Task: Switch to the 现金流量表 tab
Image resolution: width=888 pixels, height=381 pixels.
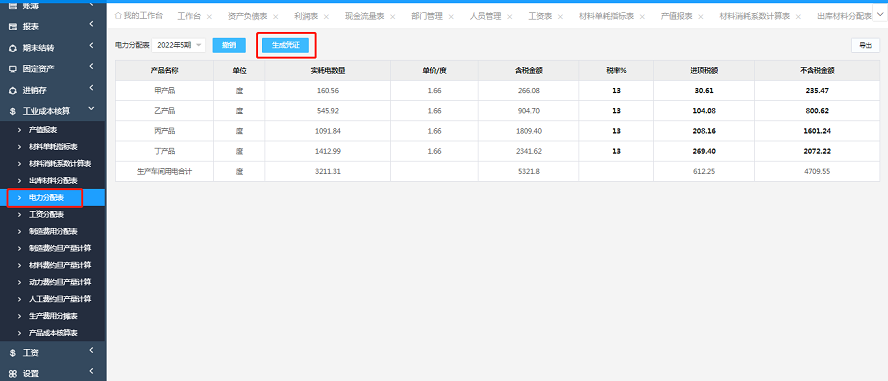Action: 364,16
